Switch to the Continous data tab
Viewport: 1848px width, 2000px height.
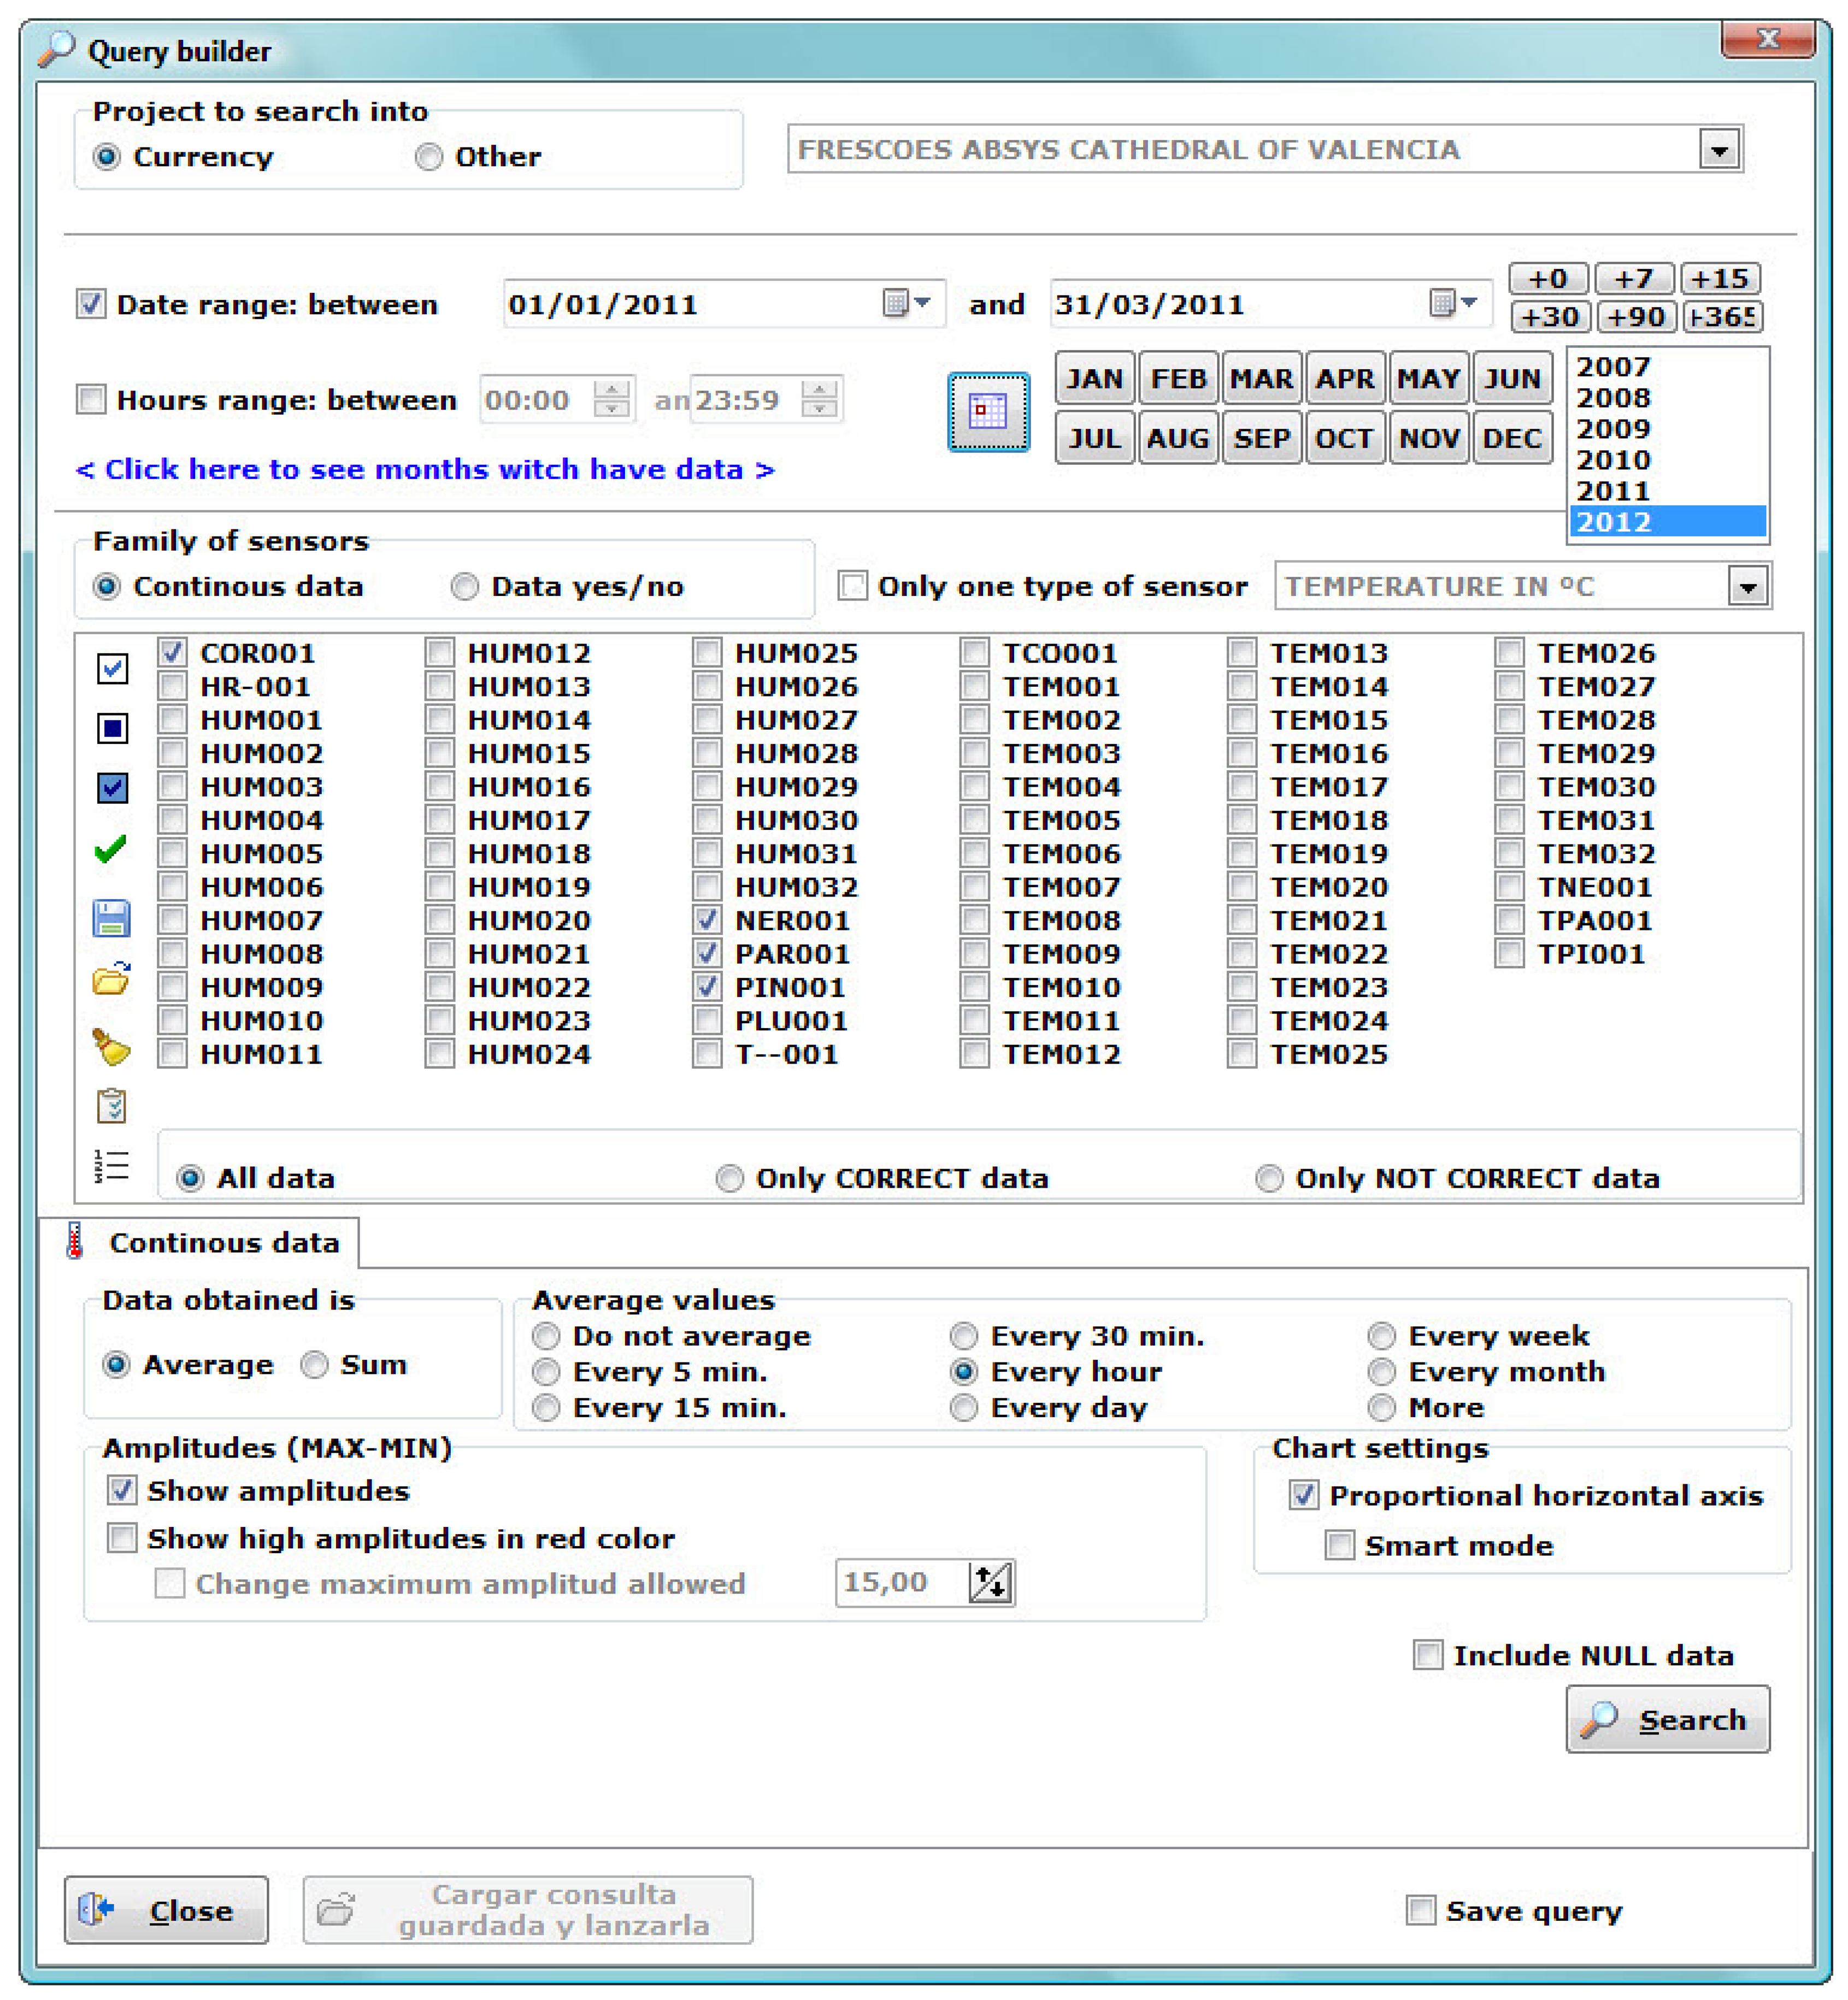click(x=200, y=1243)
